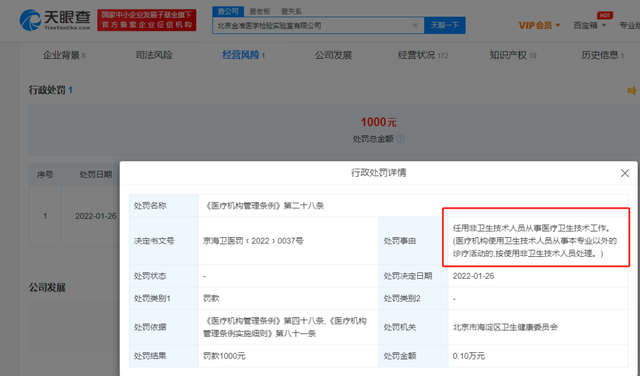This screenshot has width=640, height=376.
Task: Click the question mark icon beside 处罚总金额
Action: point(400,139)
